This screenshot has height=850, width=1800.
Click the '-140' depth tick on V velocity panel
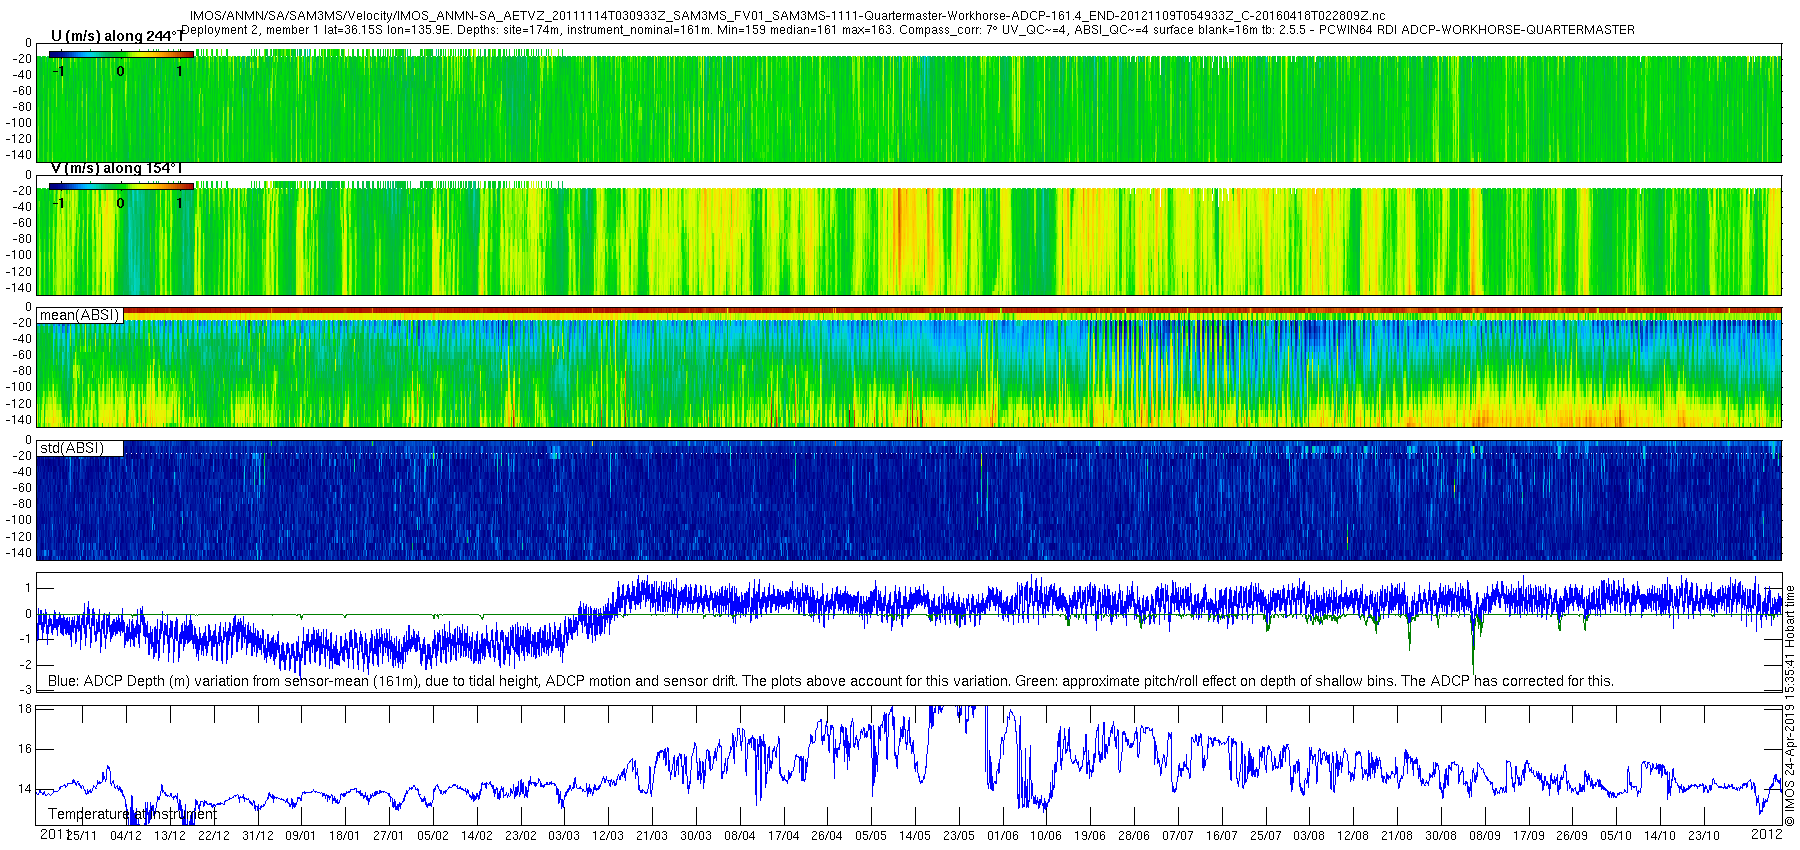coord(20,288)
